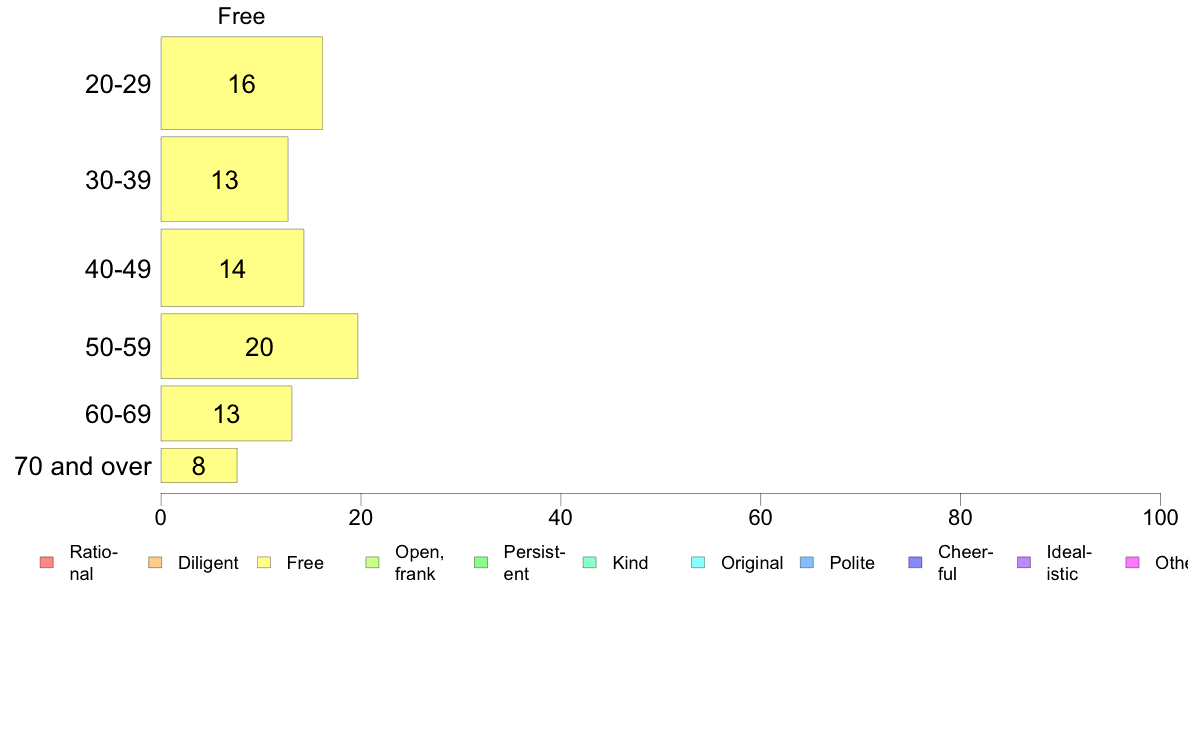Click the Idealistic legend swatch

1024,562
